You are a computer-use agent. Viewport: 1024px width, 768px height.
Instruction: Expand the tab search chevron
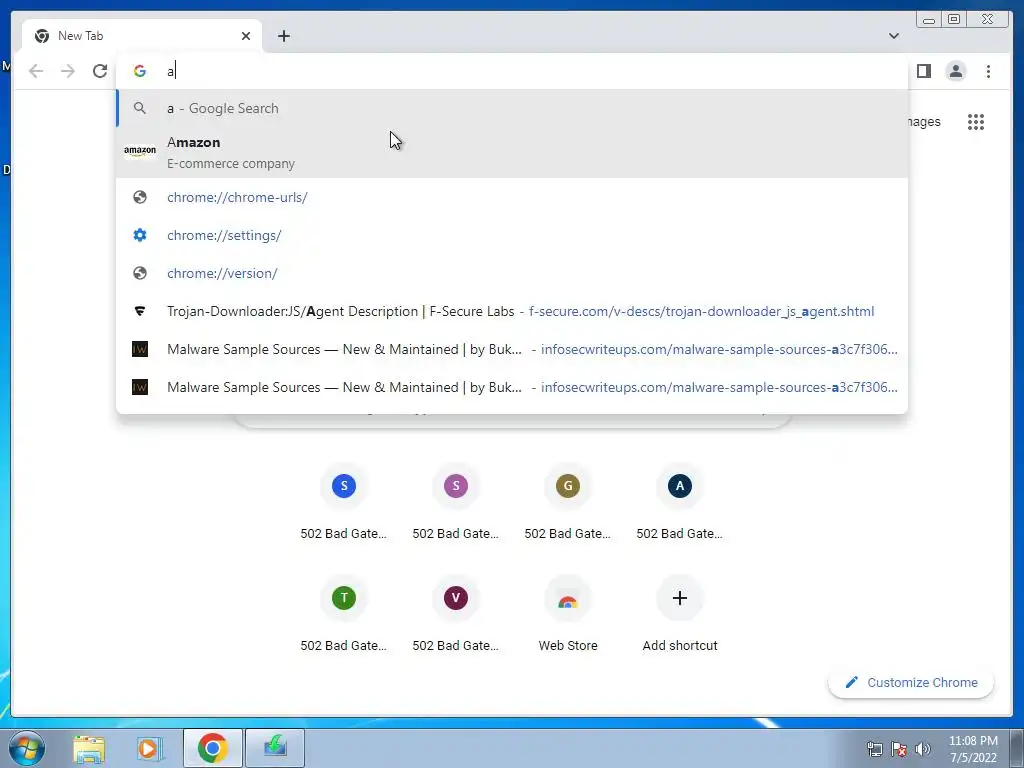click(x=894, y=36)
